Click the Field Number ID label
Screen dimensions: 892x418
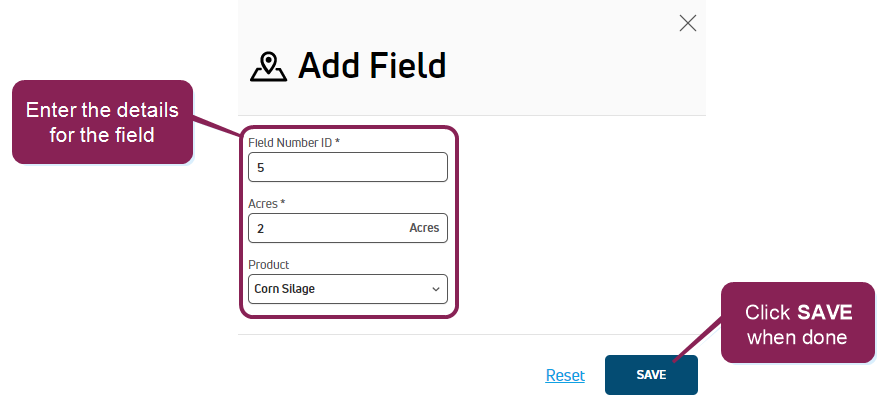click(x=293, y=143)
